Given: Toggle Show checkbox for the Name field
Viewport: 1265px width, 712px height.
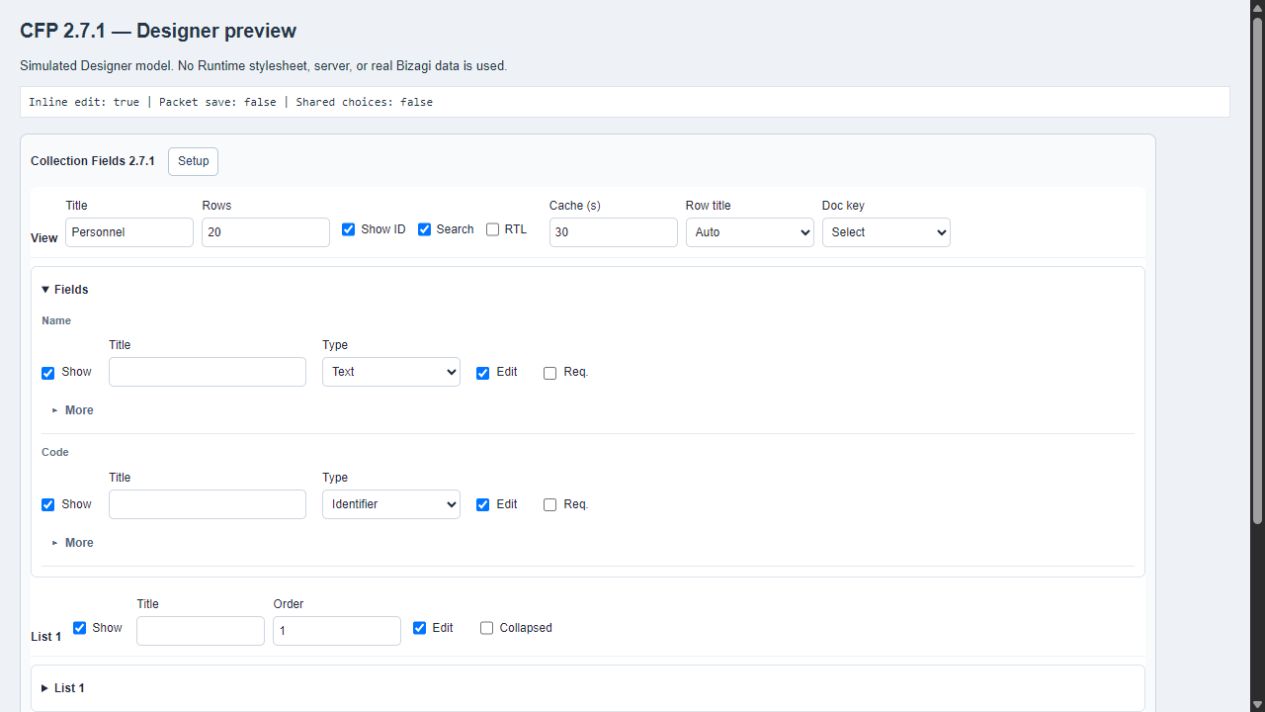Looking at the screenshot, I should (48, 373).
